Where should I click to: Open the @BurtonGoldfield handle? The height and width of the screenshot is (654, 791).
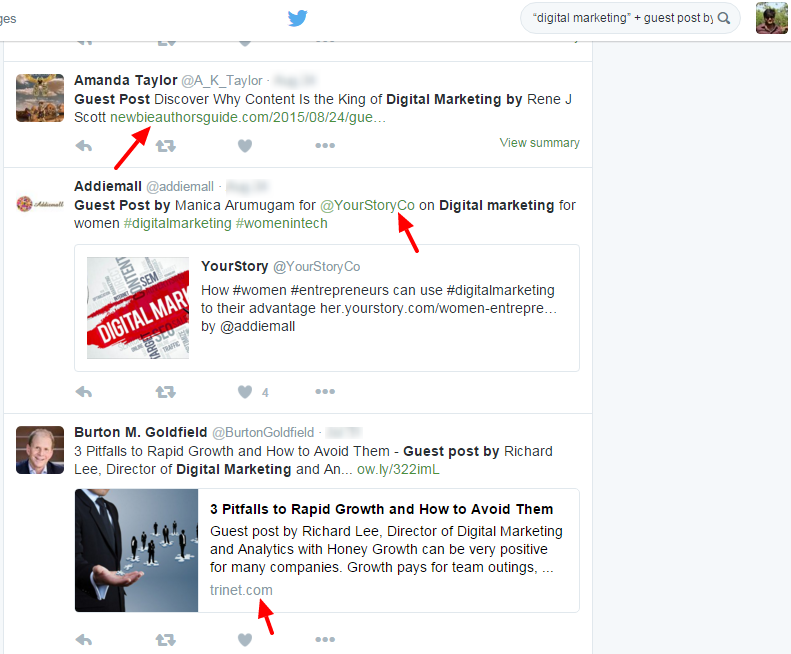[x=263, y=432]
